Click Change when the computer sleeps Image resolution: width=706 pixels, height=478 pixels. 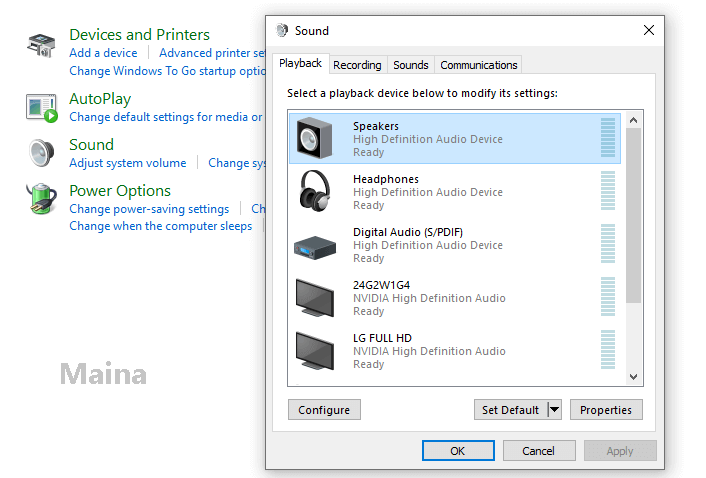161,226
